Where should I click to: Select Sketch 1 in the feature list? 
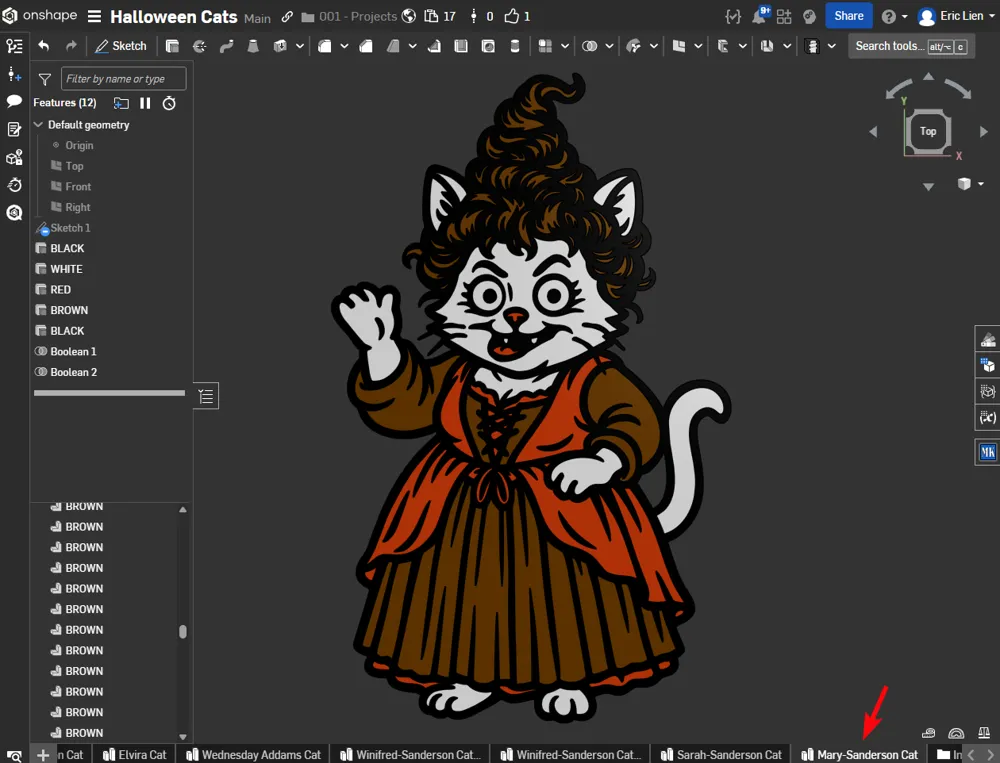(70, 228)
